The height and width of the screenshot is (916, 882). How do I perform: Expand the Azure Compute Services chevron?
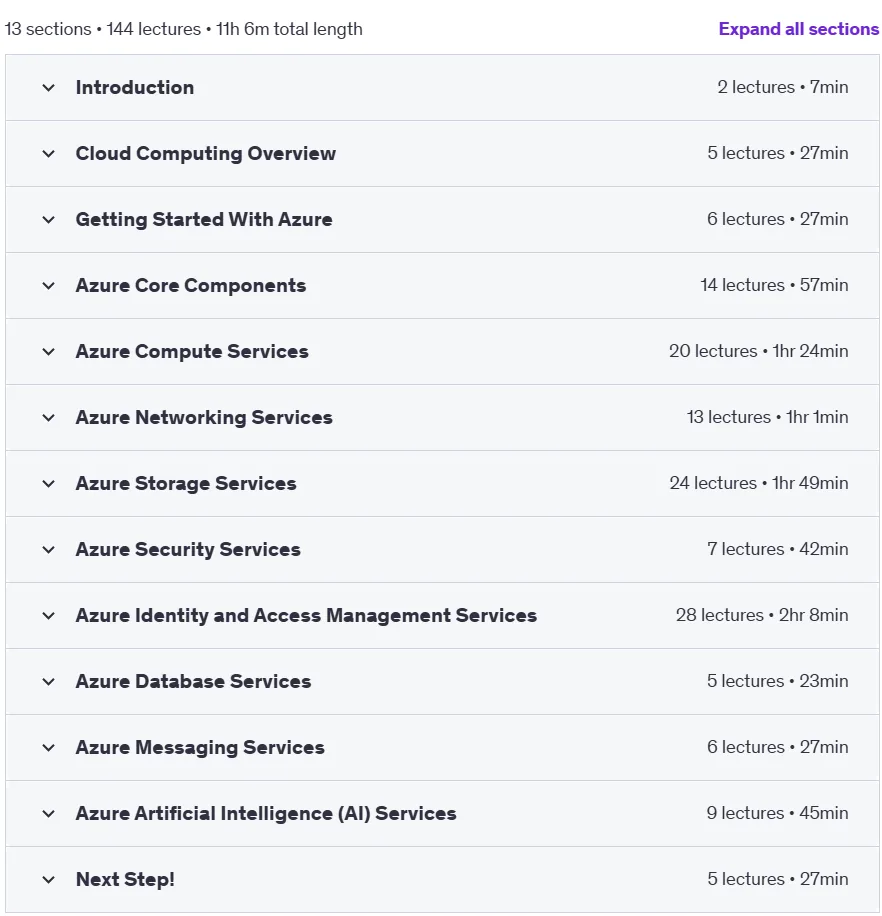coord(48,352)
